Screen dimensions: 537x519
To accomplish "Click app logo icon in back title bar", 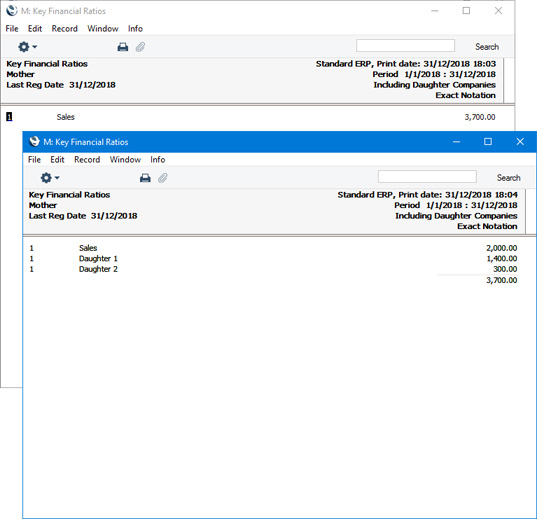I will tap(12, 11).
